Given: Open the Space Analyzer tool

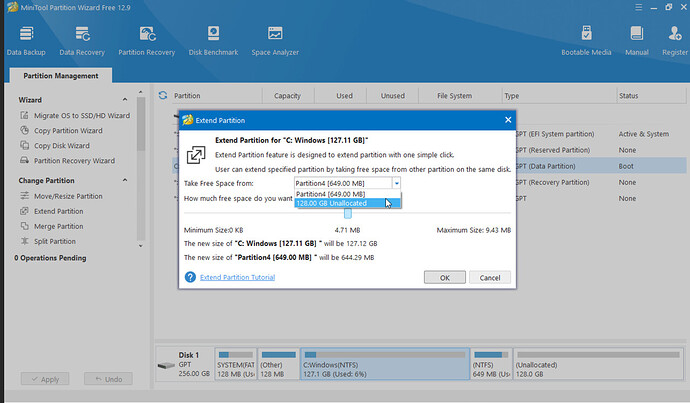Looking at the screenshot, I should (x=275, y=41).
